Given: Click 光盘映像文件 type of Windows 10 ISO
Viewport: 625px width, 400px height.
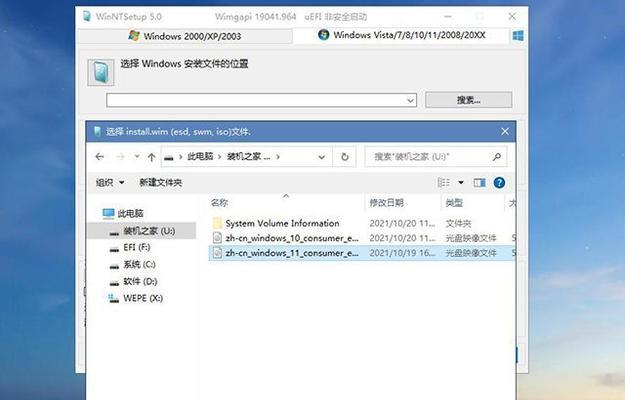Looking at the screenshot, I should [471, 238].
